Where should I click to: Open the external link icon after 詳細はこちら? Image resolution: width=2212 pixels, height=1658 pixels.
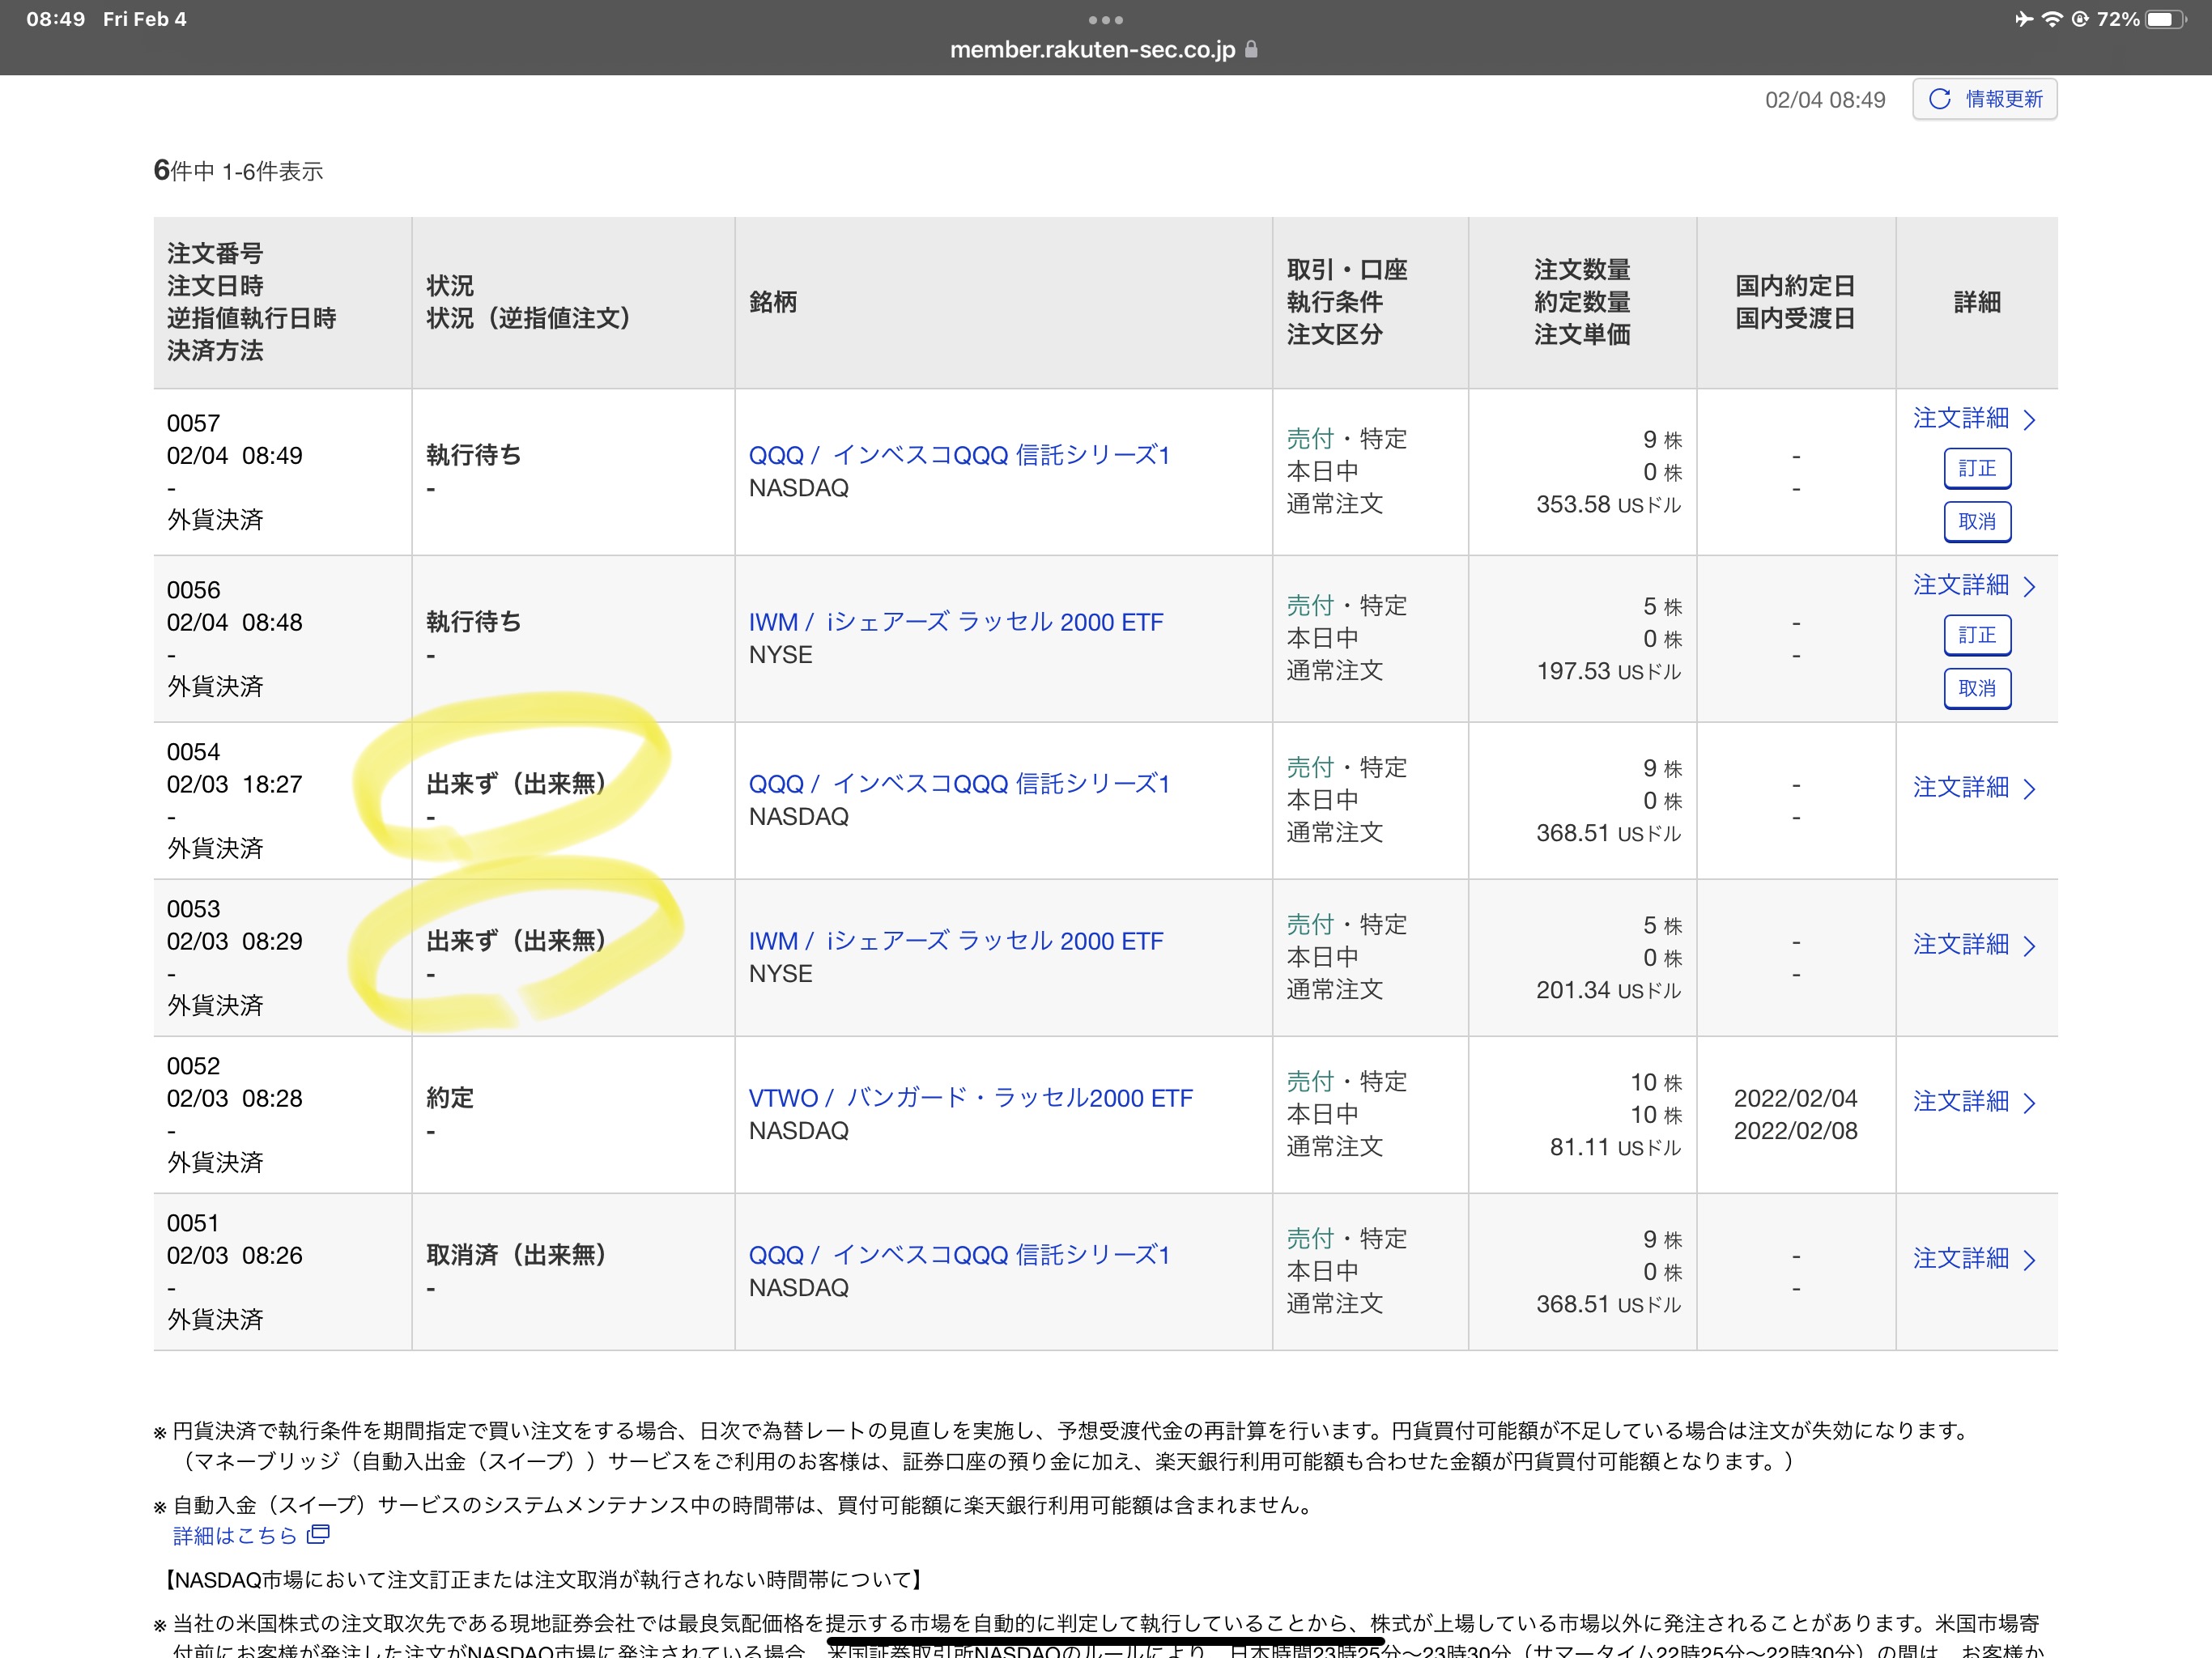318,1534
